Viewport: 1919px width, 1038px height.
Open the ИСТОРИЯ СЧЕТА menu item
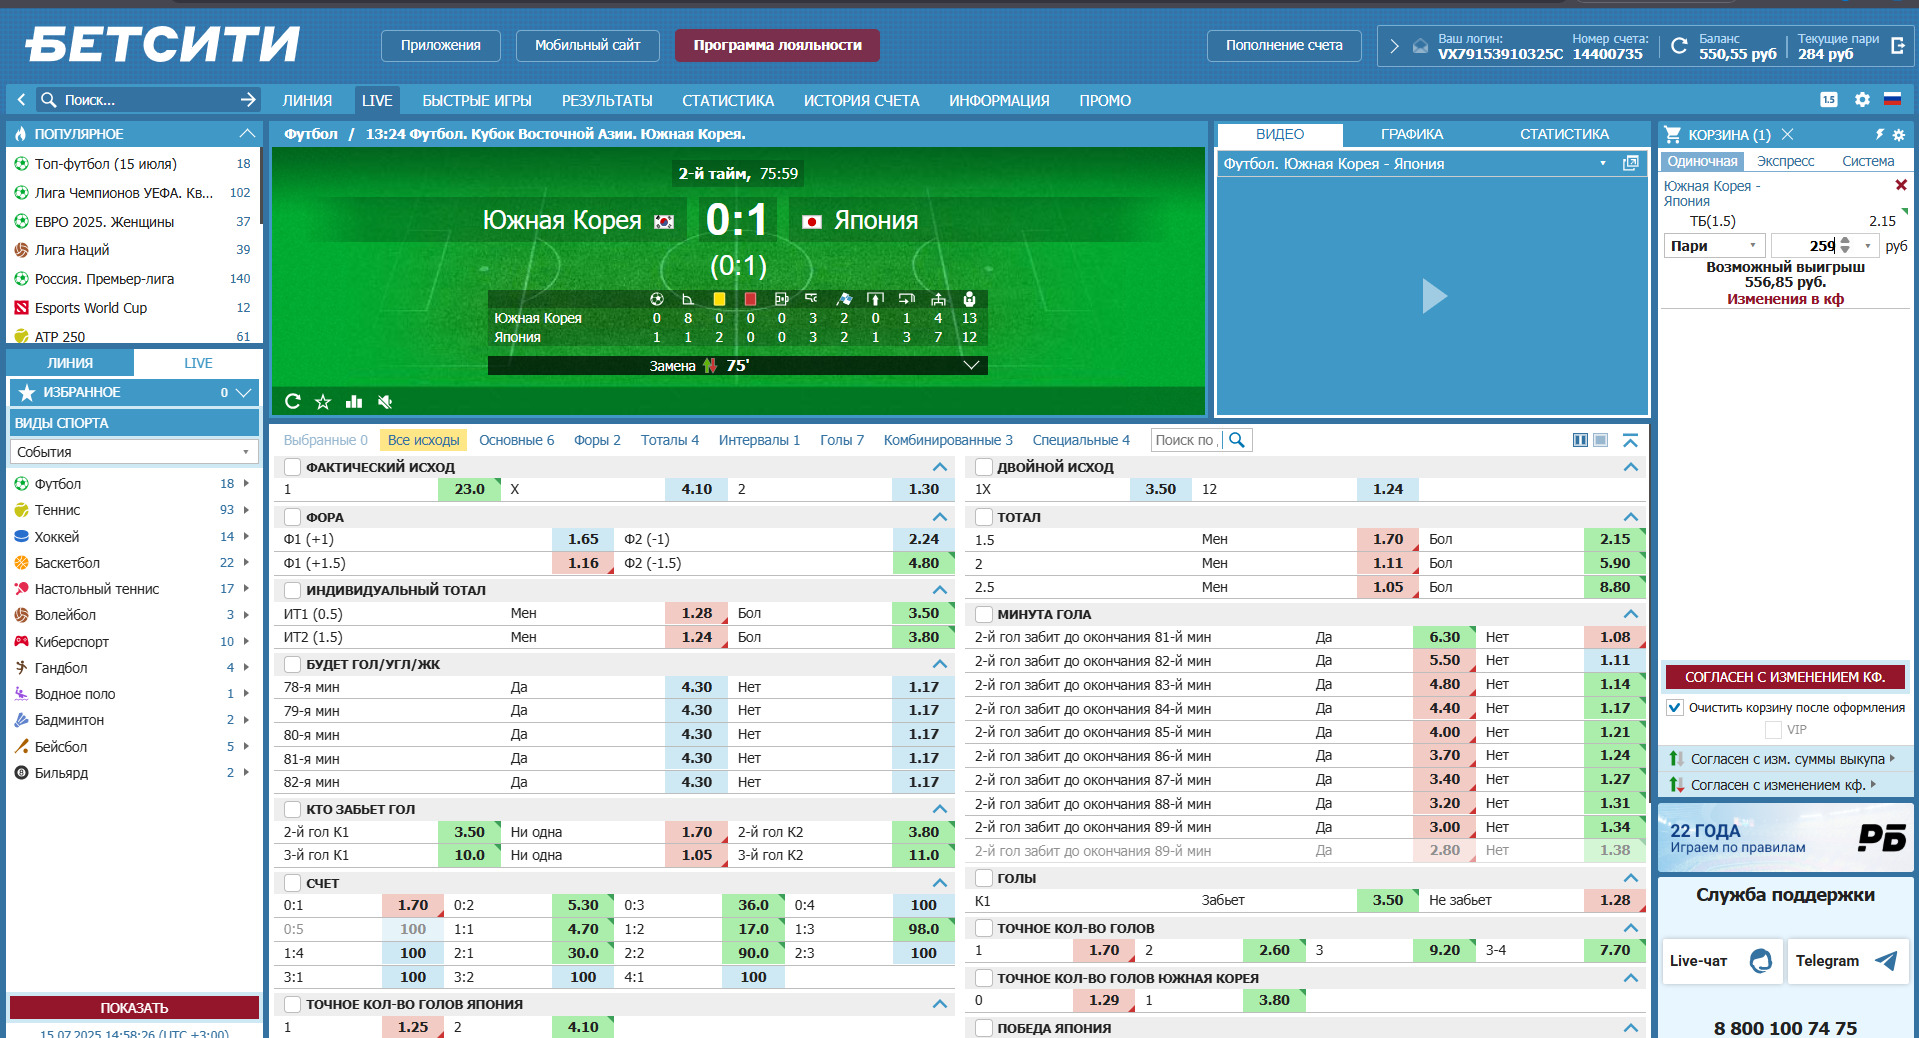click(861, 100)
